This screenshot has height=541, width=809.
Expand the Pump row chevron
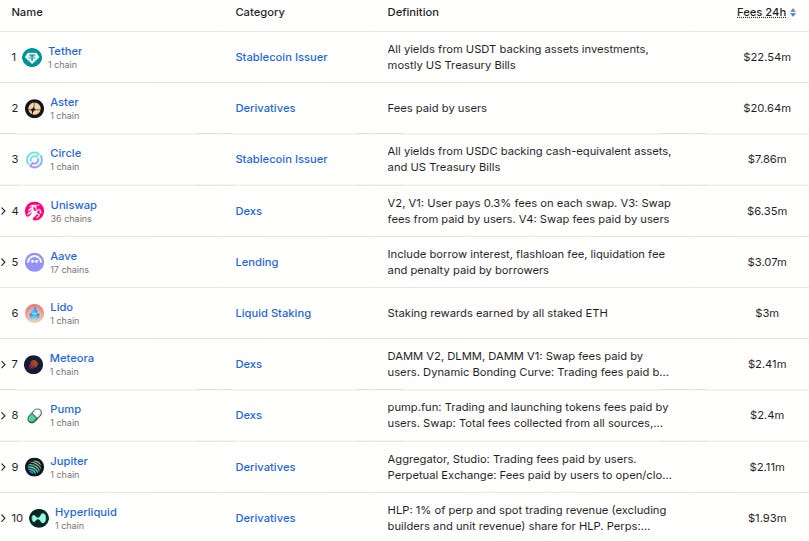pyautogui.click(x=4, y=415)
